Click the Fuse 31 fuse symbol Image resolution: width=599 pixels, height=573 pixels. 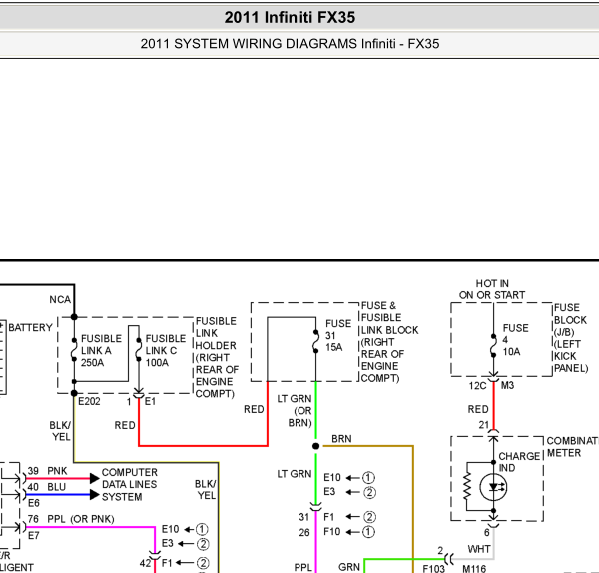click(x=316, y=341)
